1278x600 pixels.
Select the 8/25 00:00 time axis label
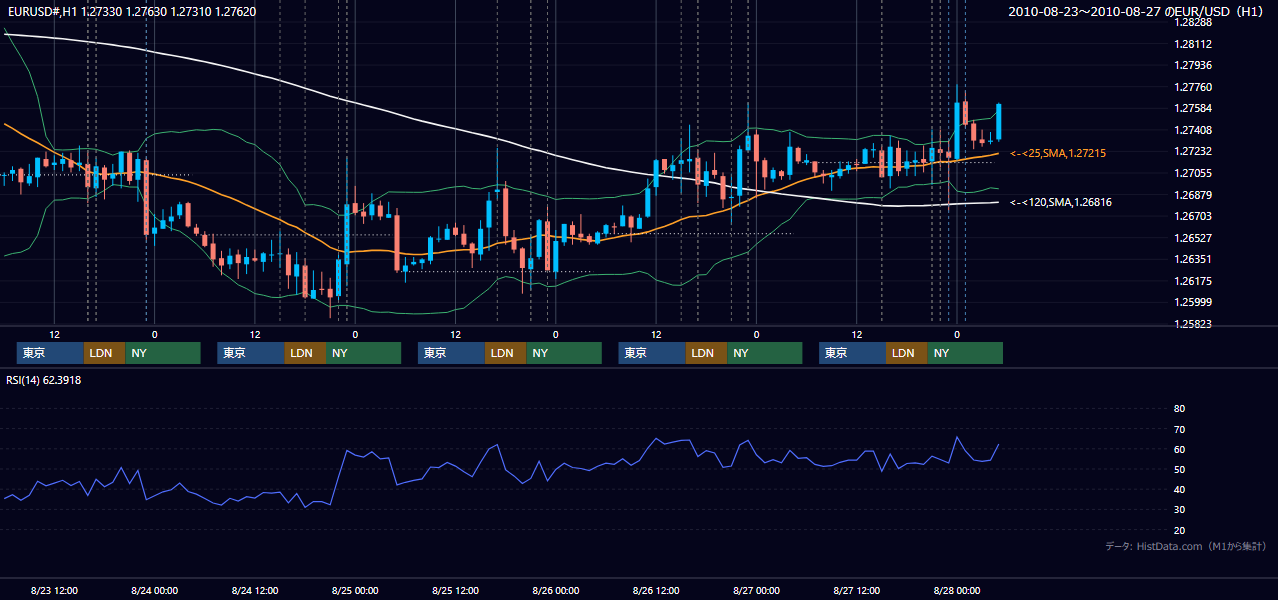coord(355,591)
